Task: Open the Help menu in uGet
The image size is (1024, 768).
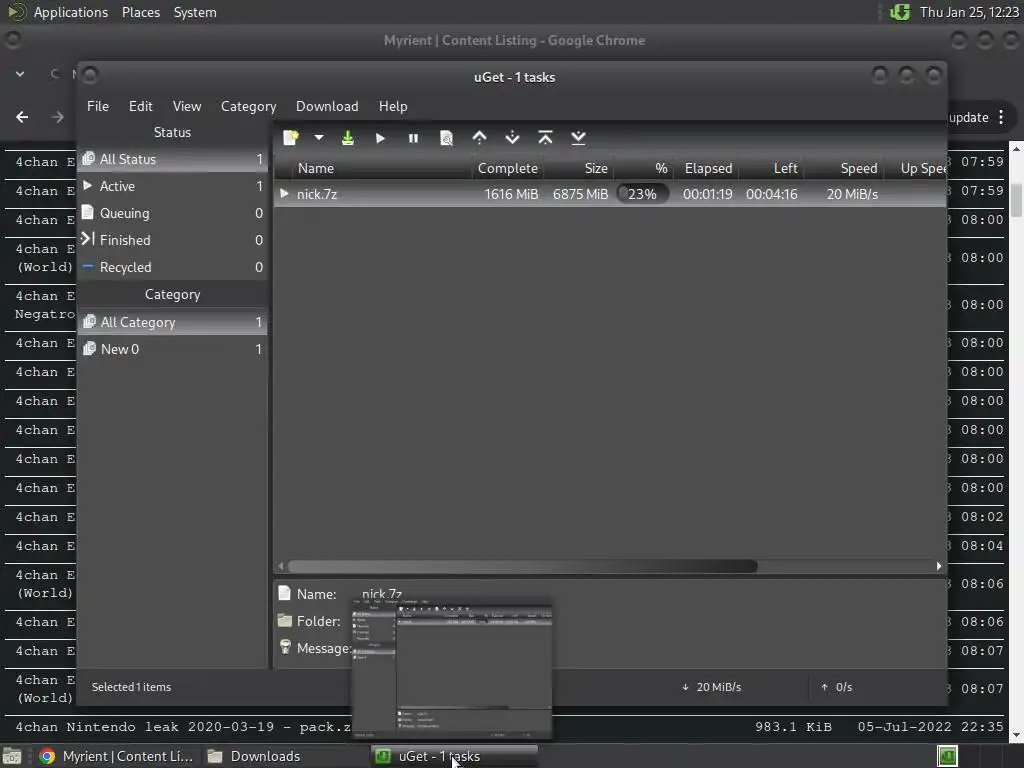Action: (x=393, y=106)
